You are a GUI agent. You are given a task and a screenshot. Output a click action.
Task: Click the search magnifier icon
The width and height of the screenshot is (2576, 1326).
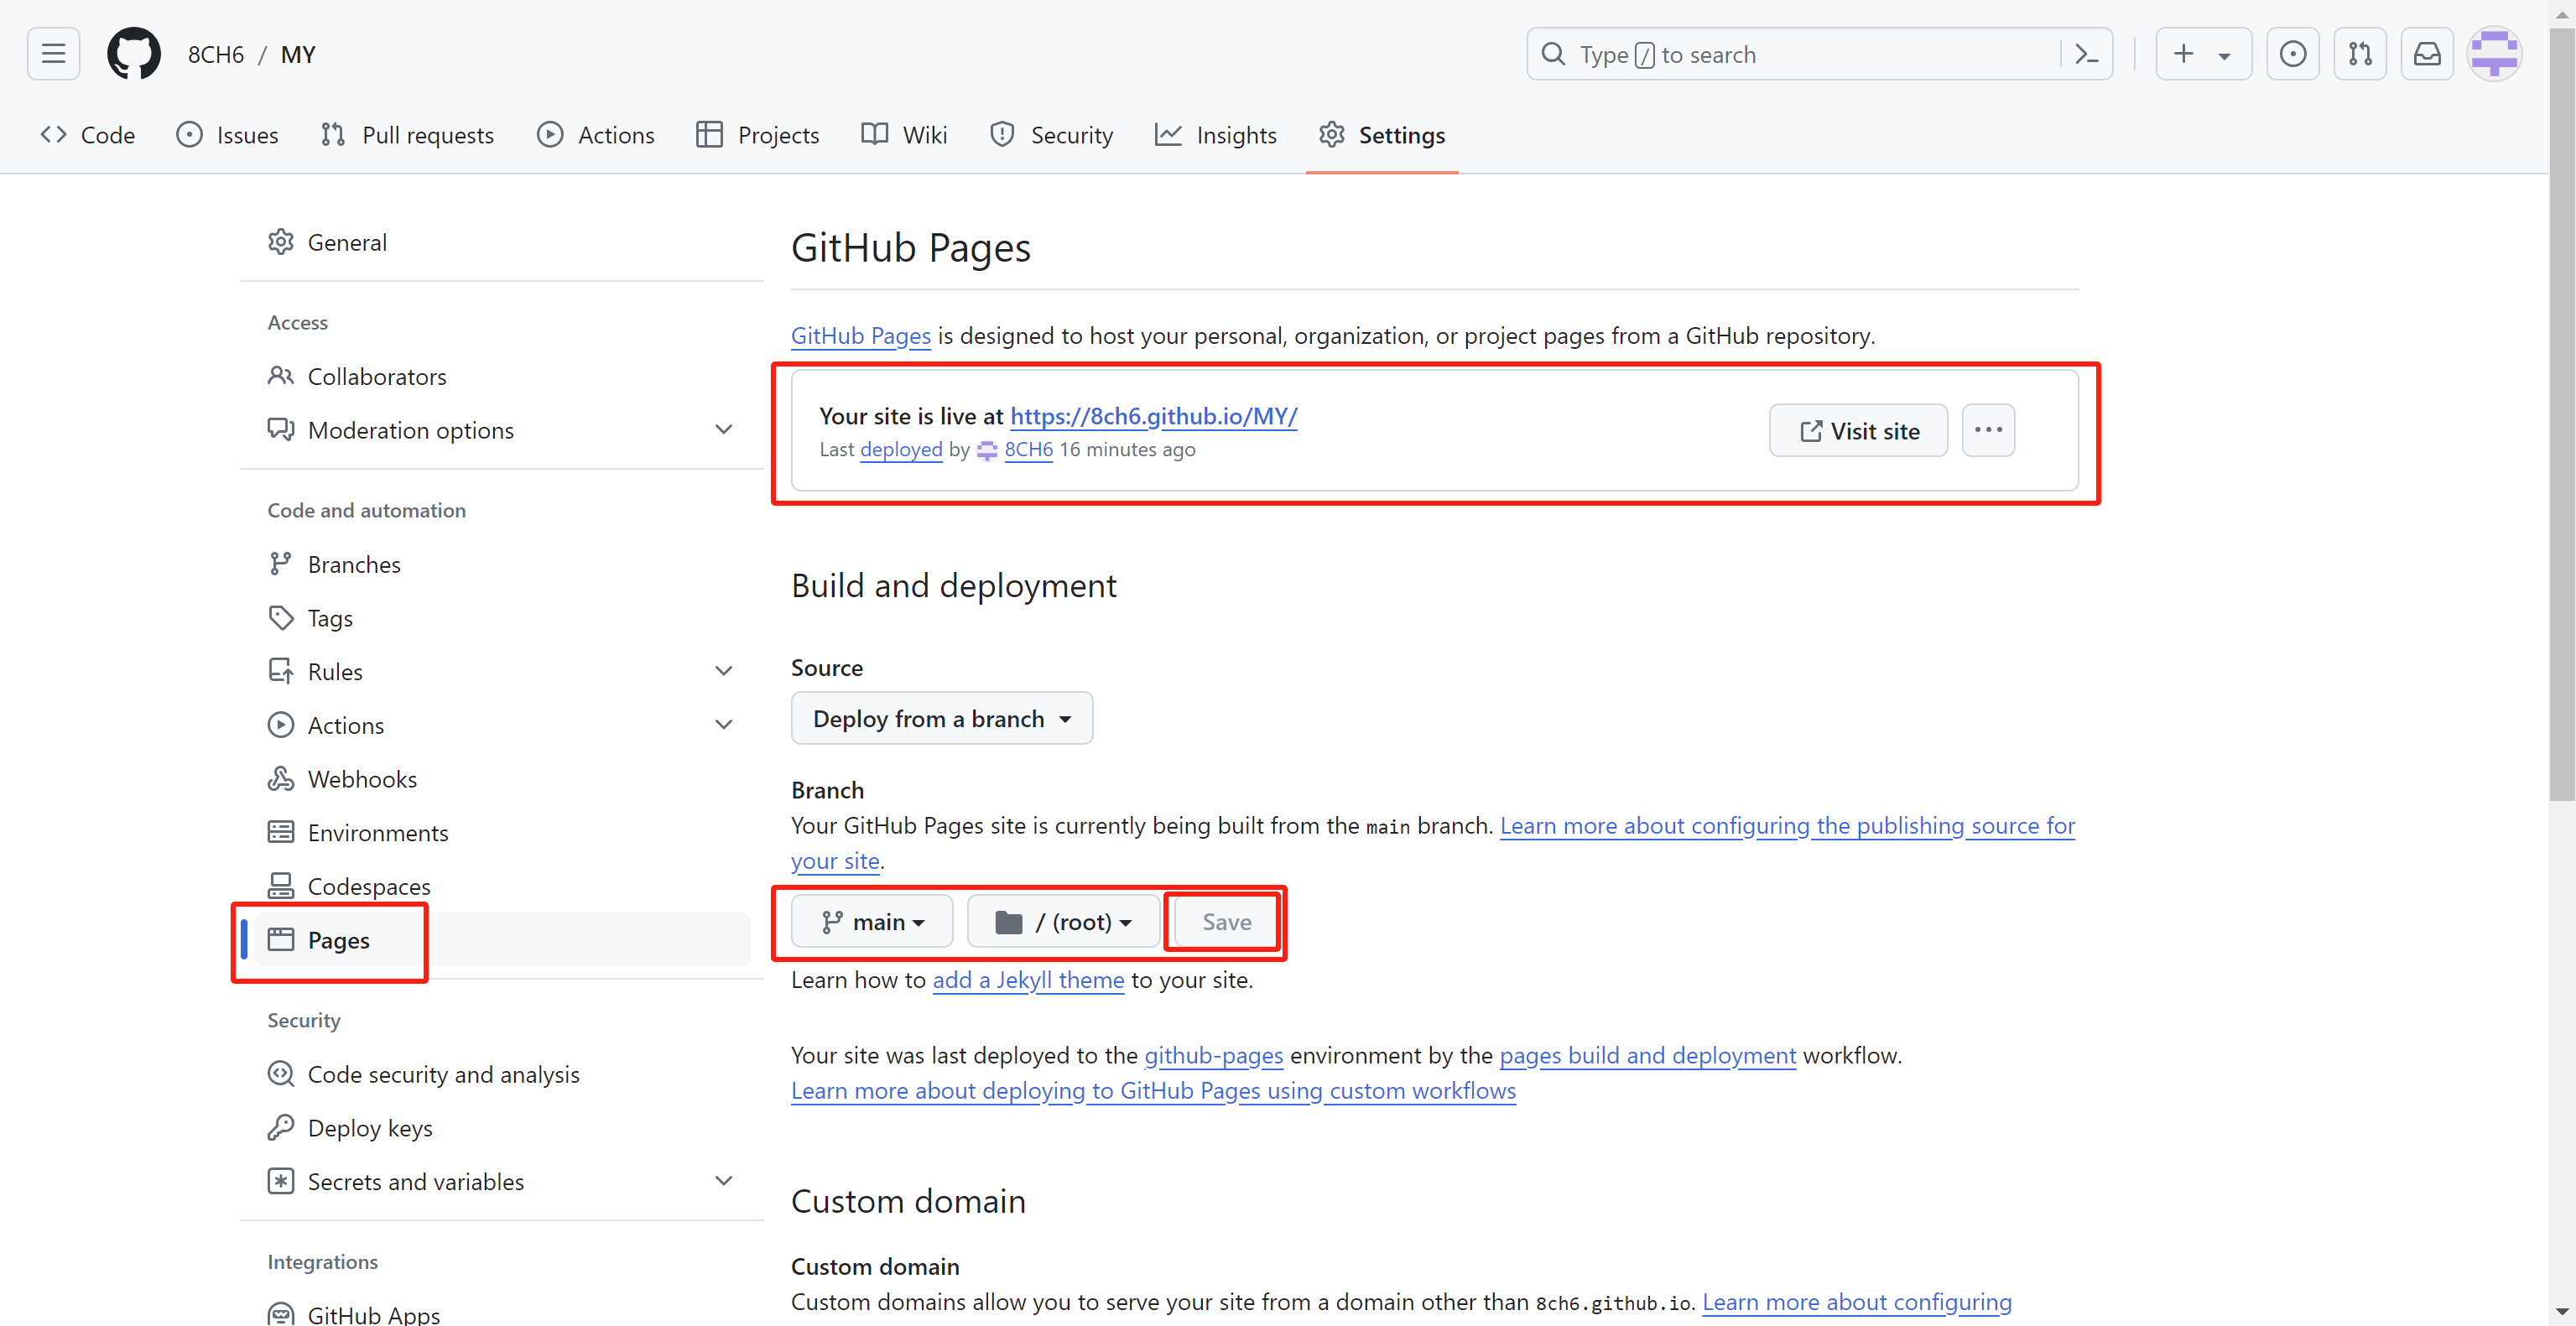click(1553, 54)
